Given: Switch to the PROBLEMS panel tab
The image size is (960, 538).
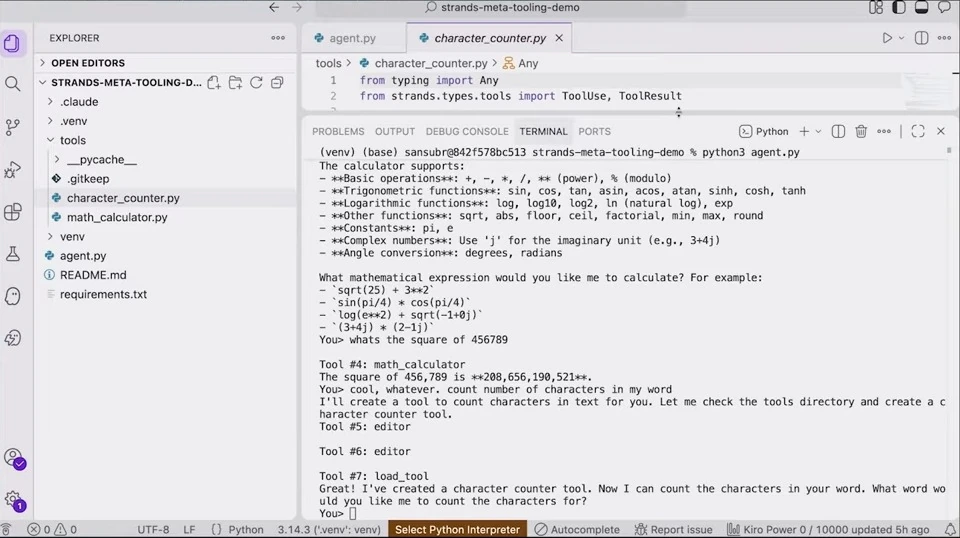Looking at the screenshot, I should tap(338, 132).
